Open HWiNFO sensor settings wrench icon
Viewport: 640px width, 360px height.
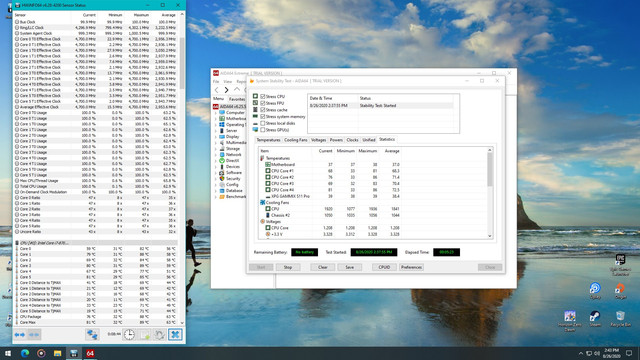point(160,335)
